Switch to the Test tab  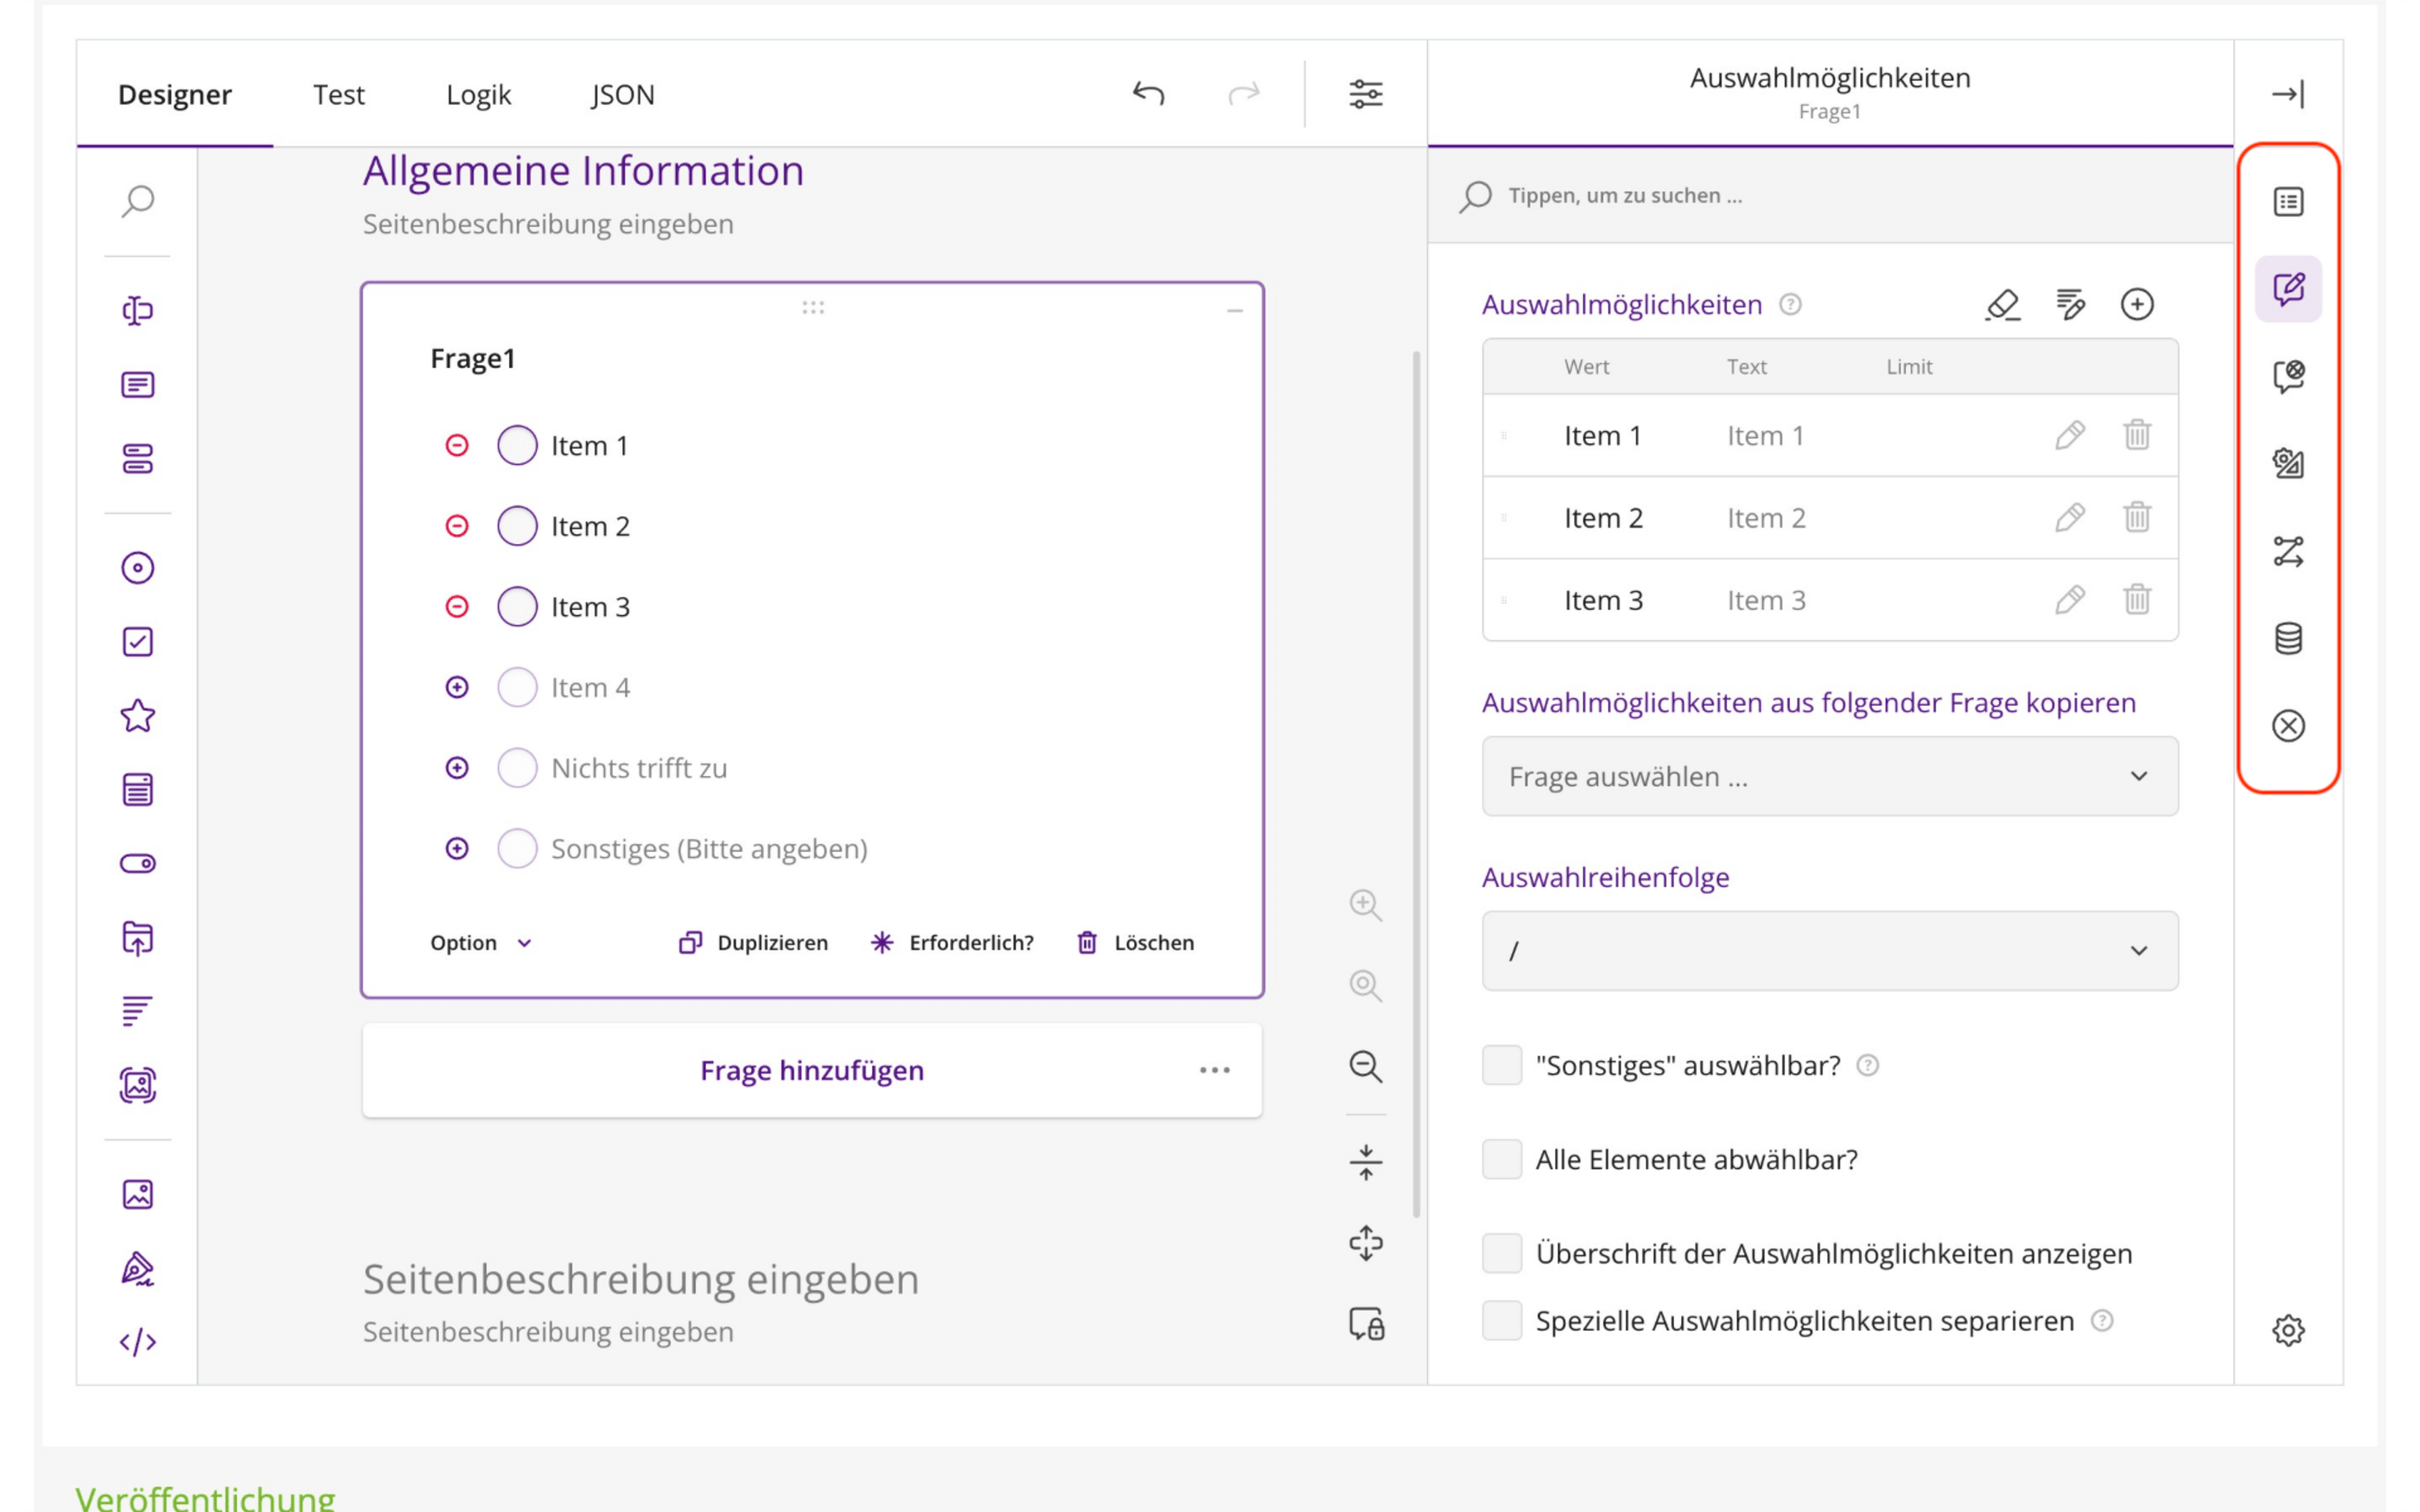339,95
